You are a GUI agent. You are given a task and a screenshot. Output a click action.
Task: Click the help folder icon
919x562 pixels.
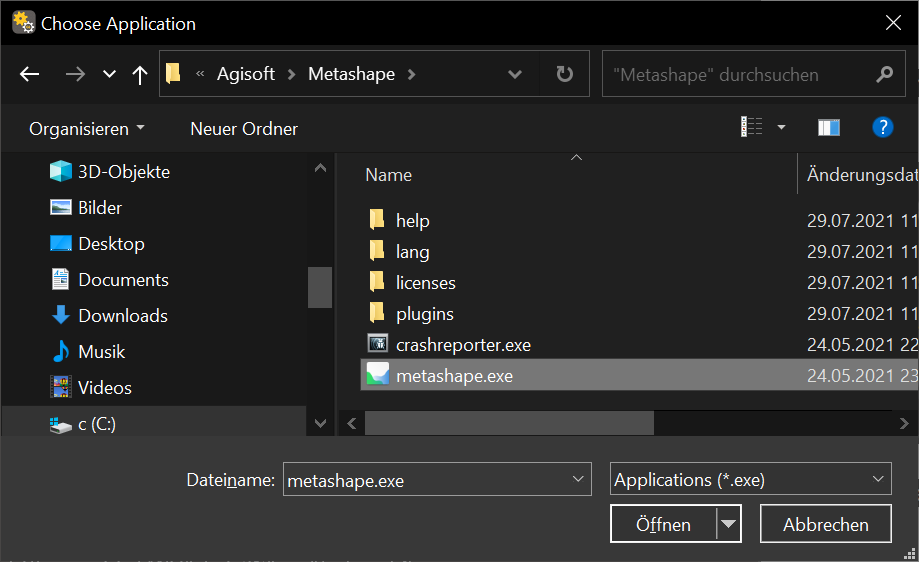(377, 219)
